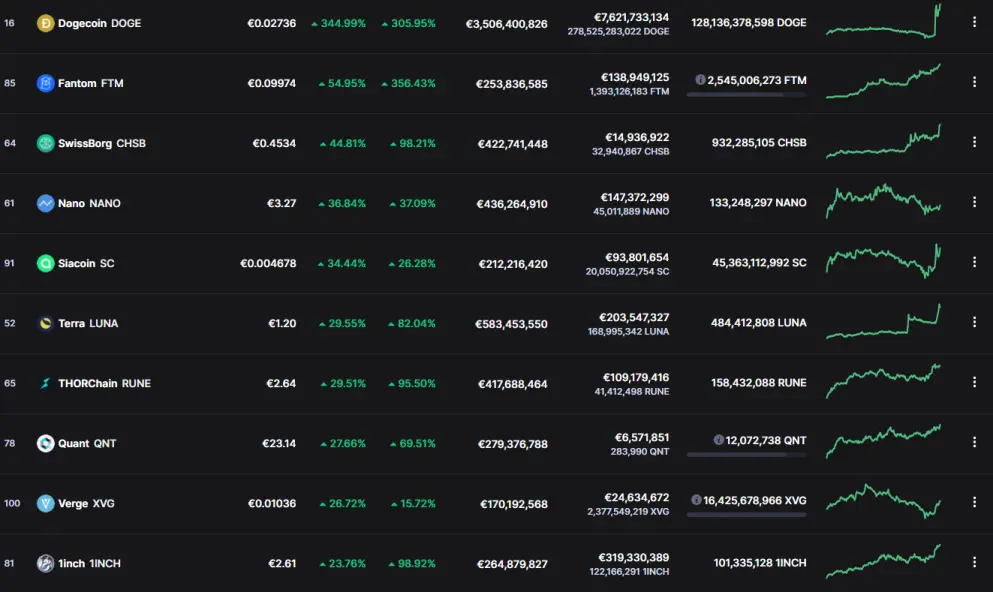Screen dimensions: 993x592
Task: Click the info icon beside QNT circulating supply
Action: pyautogui.click(x=719, y=440)
